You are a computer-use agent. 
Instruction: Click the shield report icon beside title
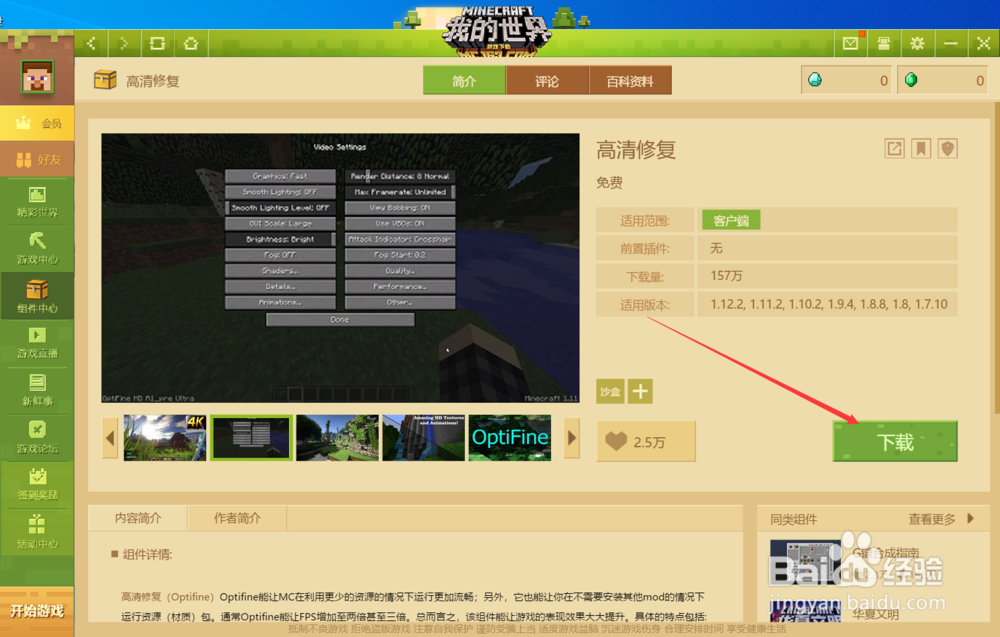948,149
